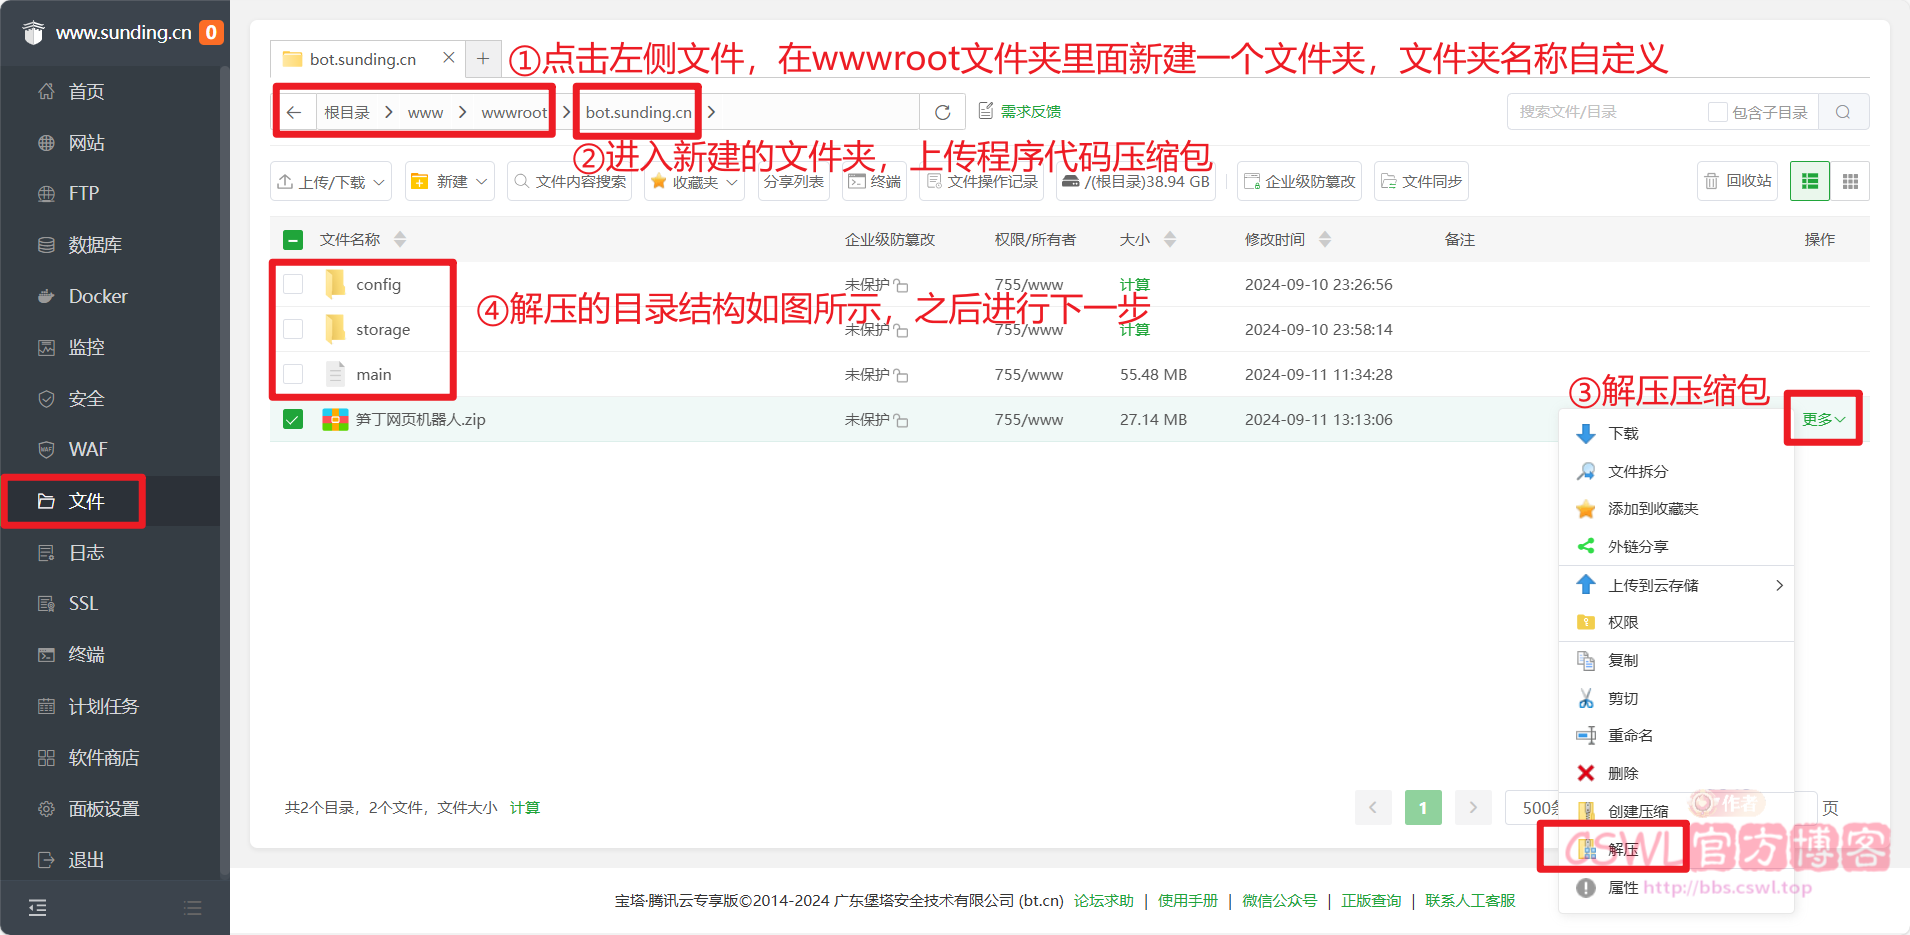Switch to grid view icon
The width and height of the screenshot is (1910, 935).
pos(1850,181)
